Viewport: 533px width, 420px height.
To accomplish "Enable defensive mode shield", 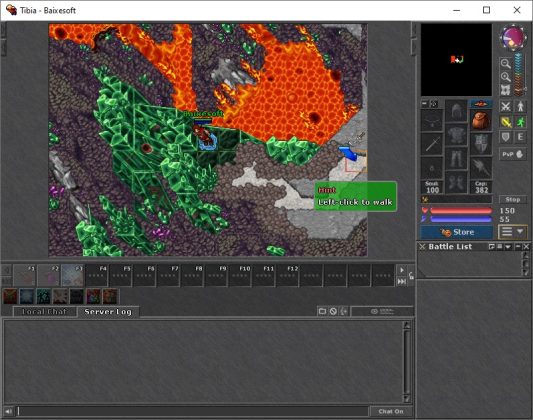I will coord(505,137).
